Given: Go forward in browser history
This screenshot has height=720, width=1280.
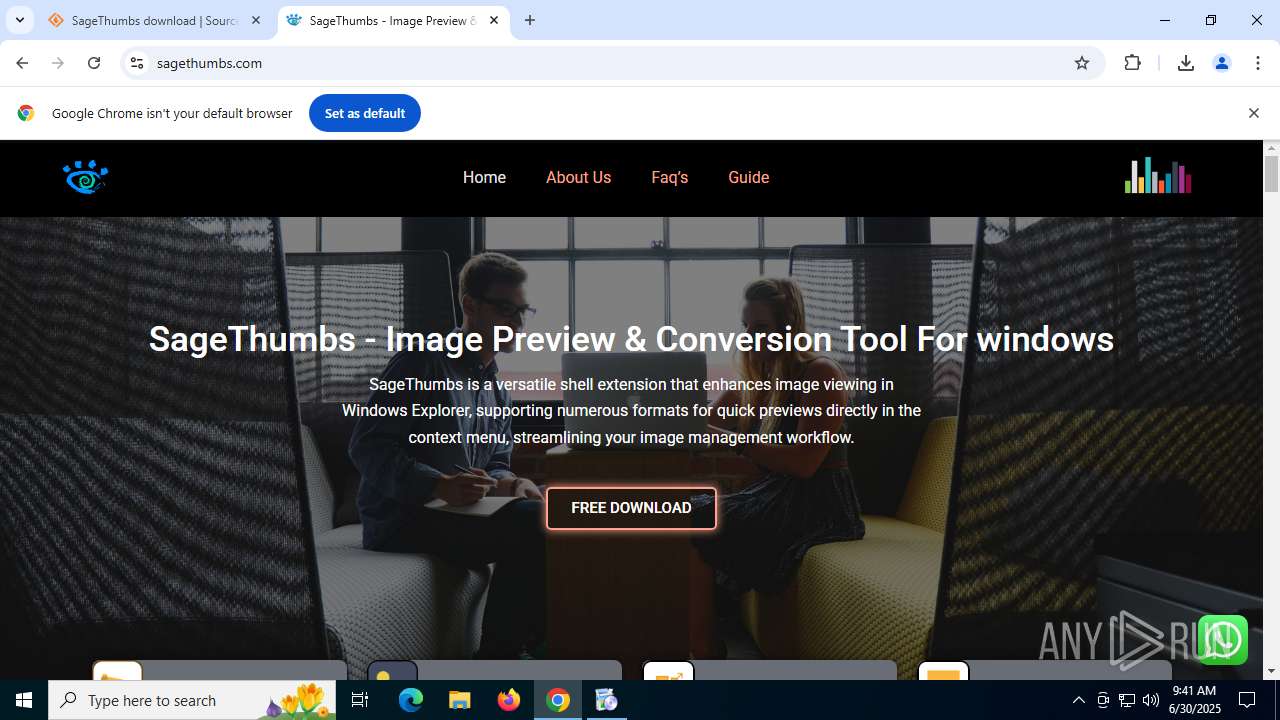Looking at the screenshot, I should (x=58, y=63).
